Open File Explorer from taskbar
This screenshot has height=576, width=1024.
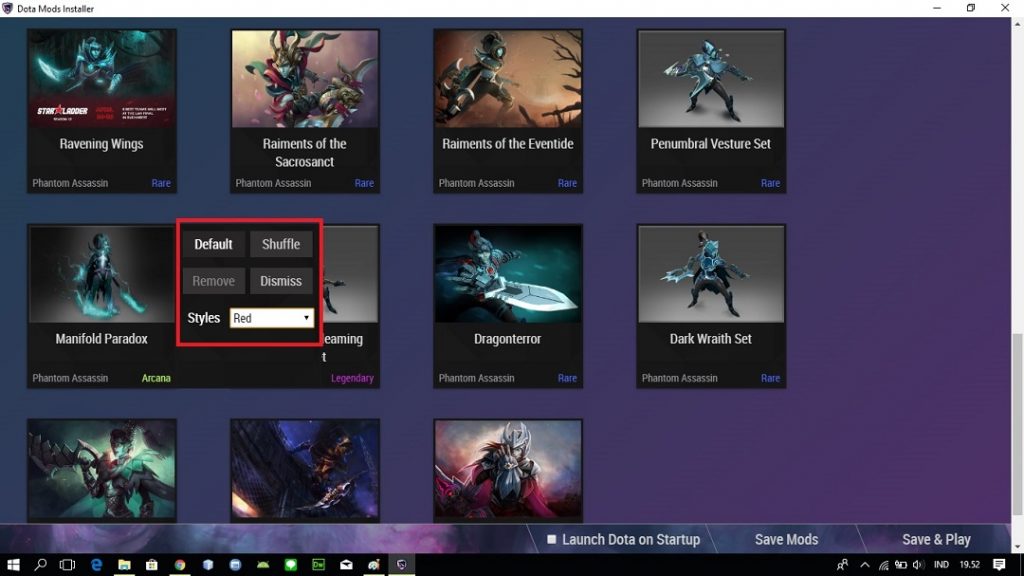point(124,565)
